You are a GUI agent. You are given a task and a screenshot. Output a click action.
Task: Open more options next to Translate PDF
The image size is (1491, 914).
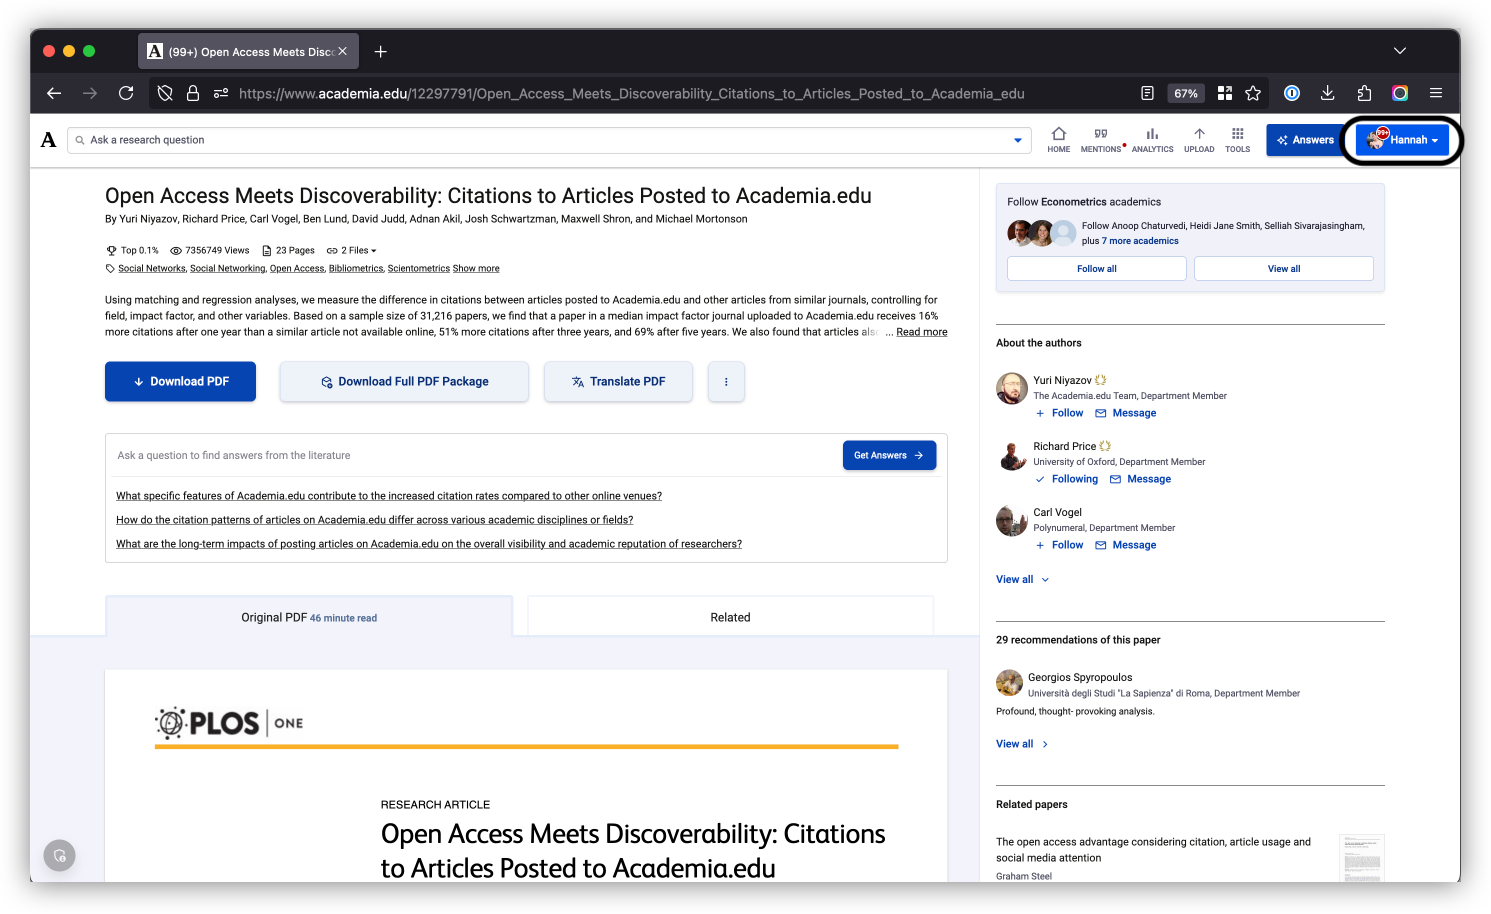[x=726, y=381]
